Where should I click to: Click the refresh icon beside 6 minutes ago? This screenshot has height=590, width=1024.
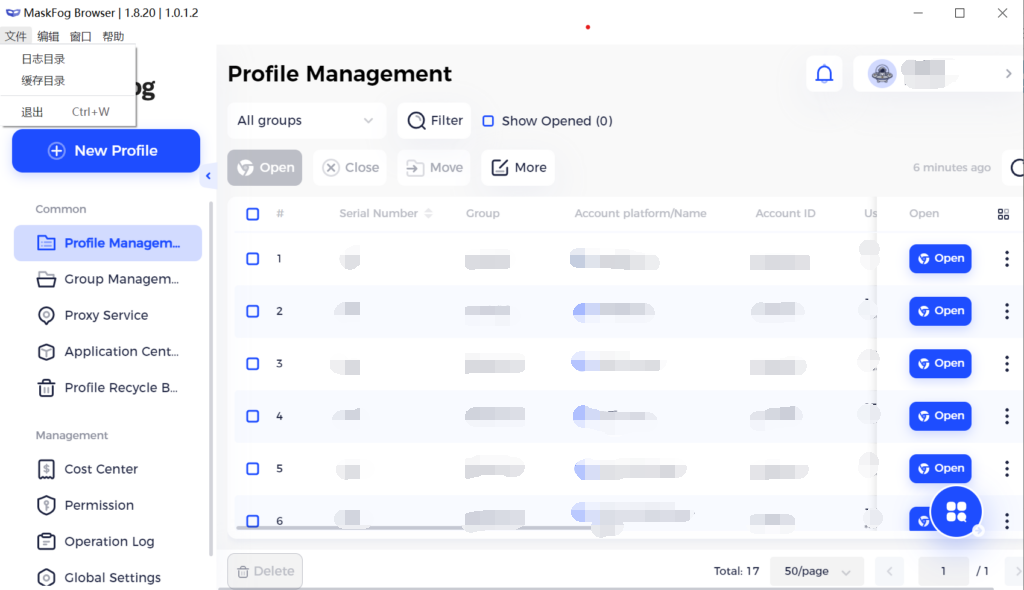1017,168
